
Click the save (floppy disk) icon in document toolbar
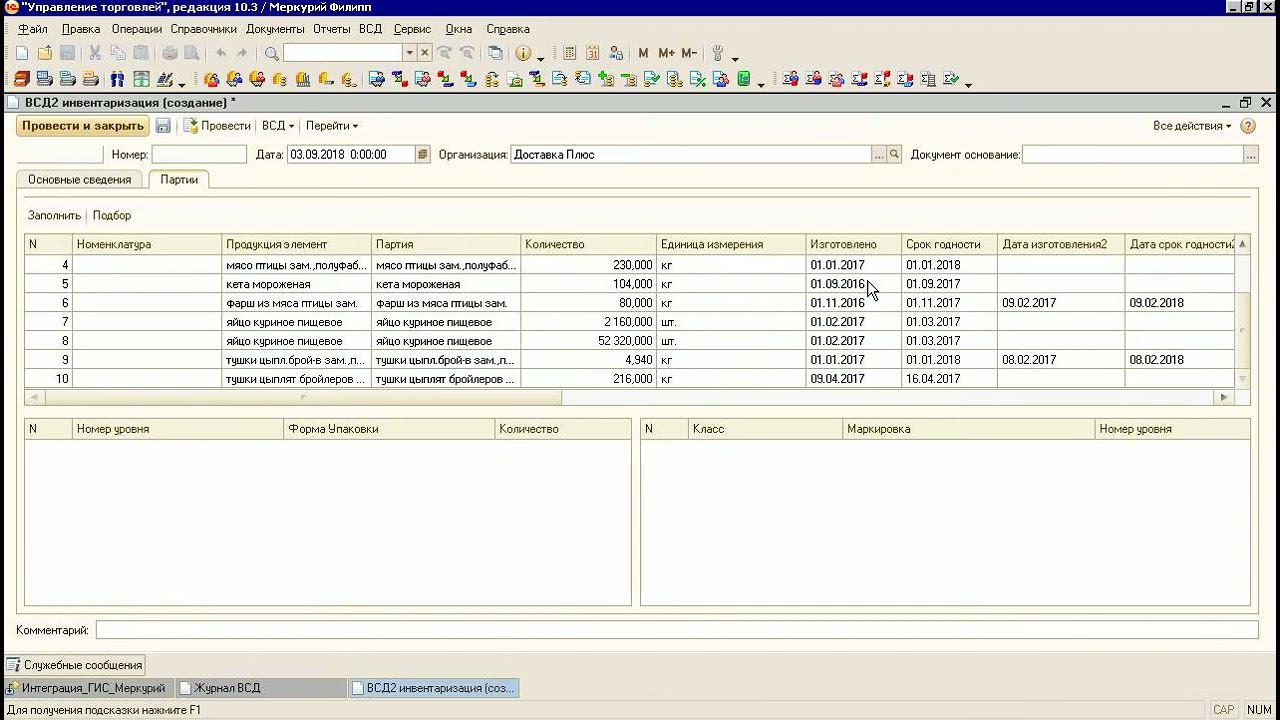pos(163,126)
